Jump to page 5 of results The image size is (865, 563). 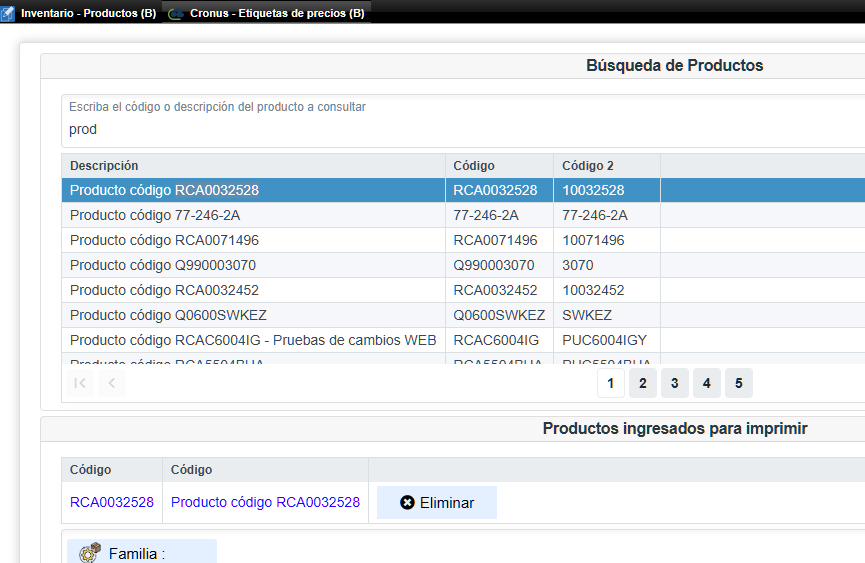click(x=738, y=383)
